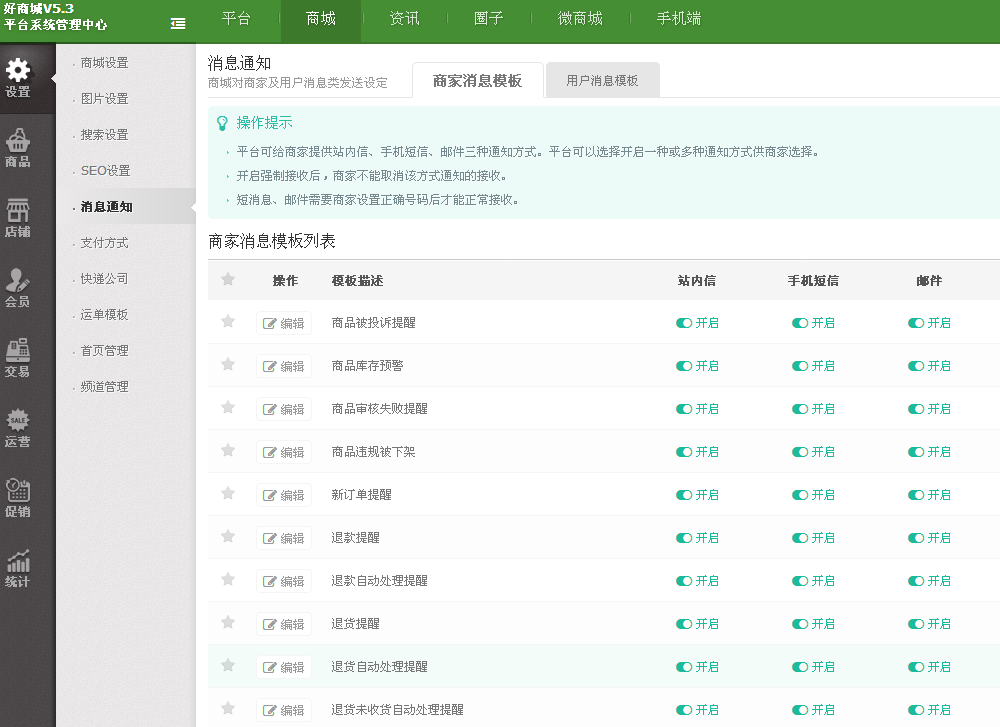Open 支付方式 in the submenu
The width and height of the screenshot is (1000, 727).
click(105, 242)
